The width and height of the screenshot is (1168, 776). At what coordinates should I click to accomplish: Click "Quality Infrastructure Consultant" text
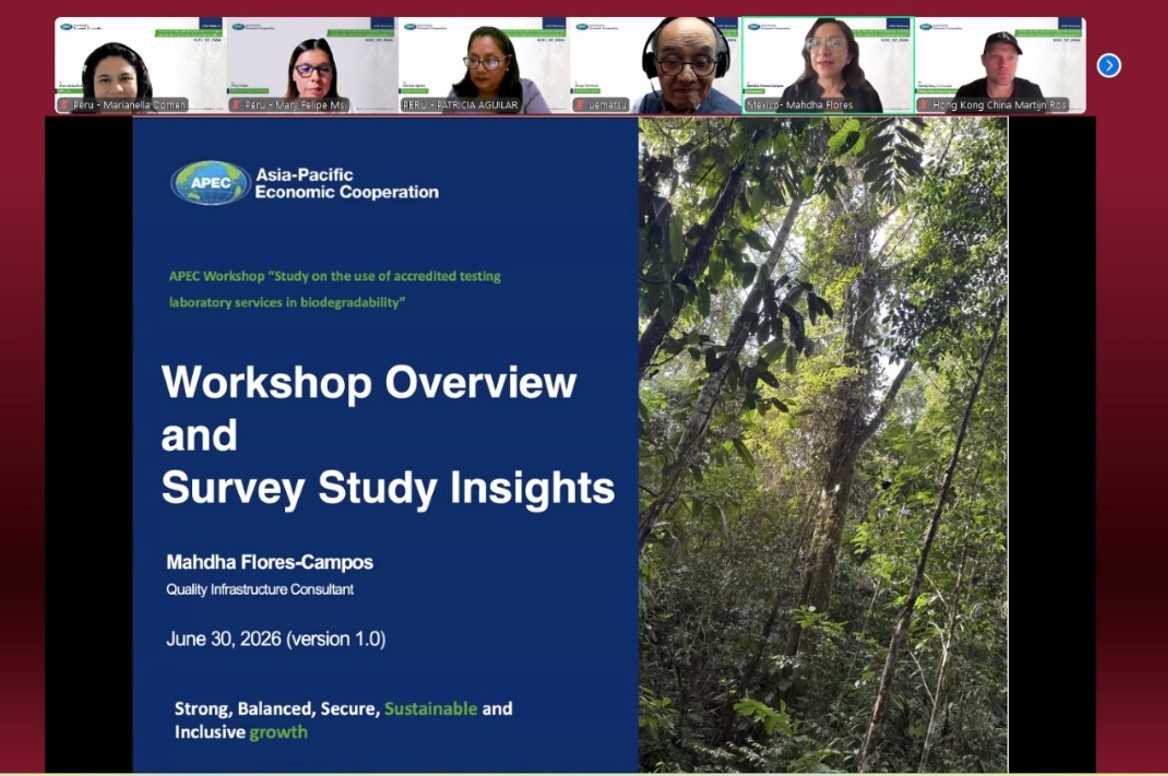260,589
